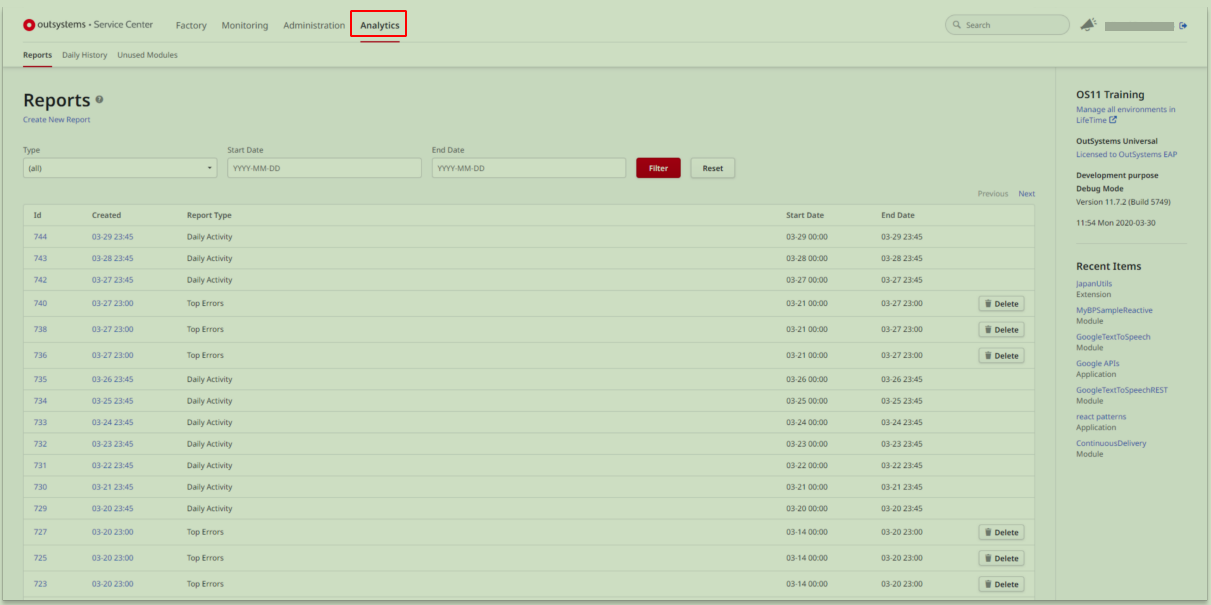Click the help icon beside the Reports heading

98,99
